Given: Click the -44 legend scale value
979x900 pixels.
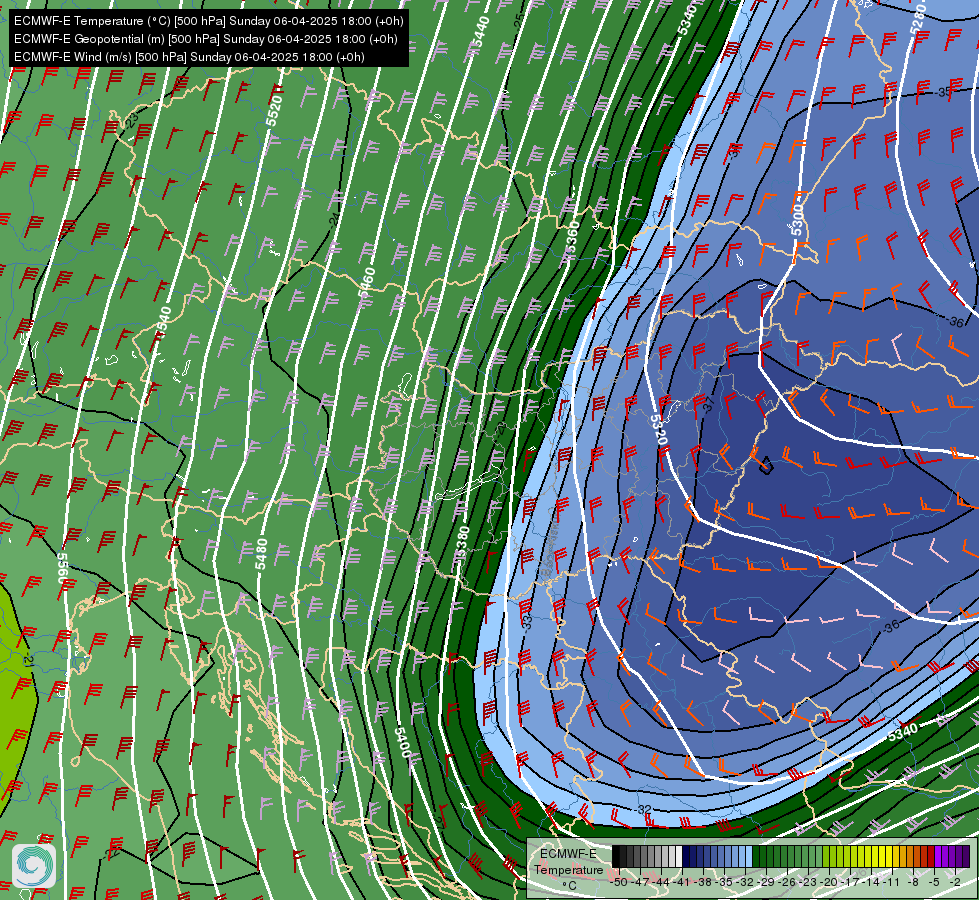Looking at the screenshot, I should point(662,883).
